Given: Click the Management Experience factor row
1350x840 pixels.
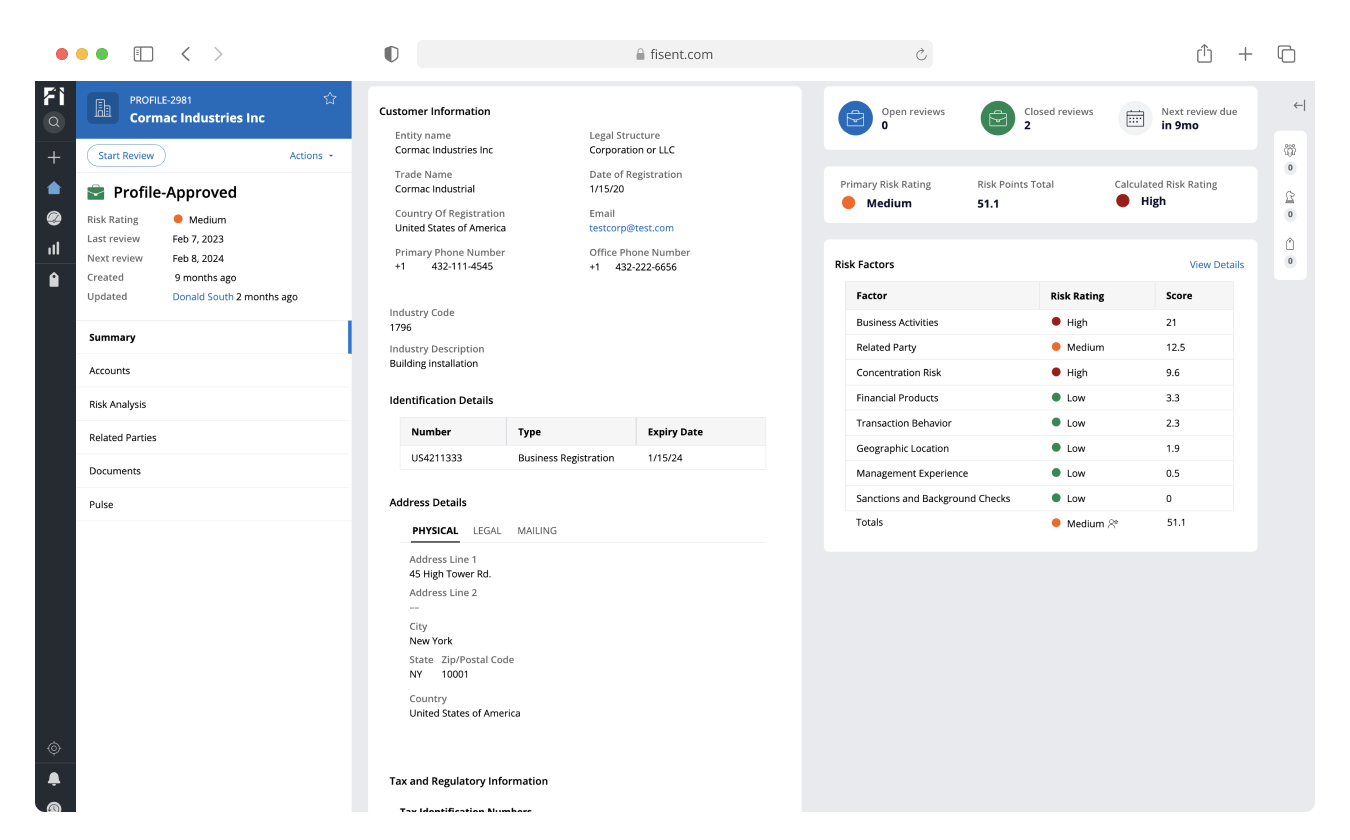Looking at the screenshot, I should [1039, 473].
